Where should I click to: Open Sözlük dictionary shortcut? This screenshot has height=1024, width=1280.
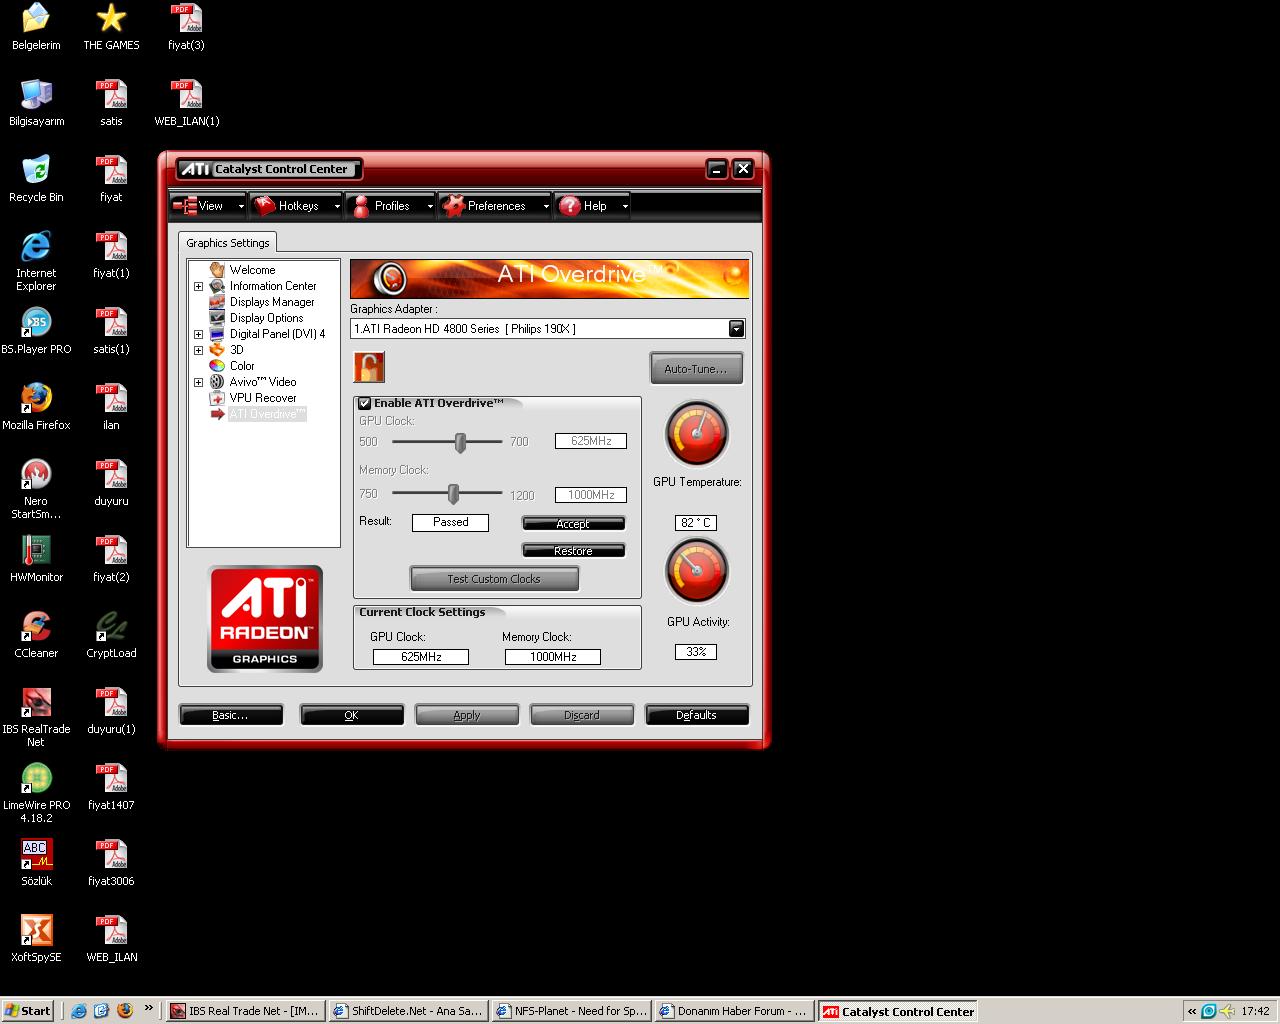click(36, 863)
